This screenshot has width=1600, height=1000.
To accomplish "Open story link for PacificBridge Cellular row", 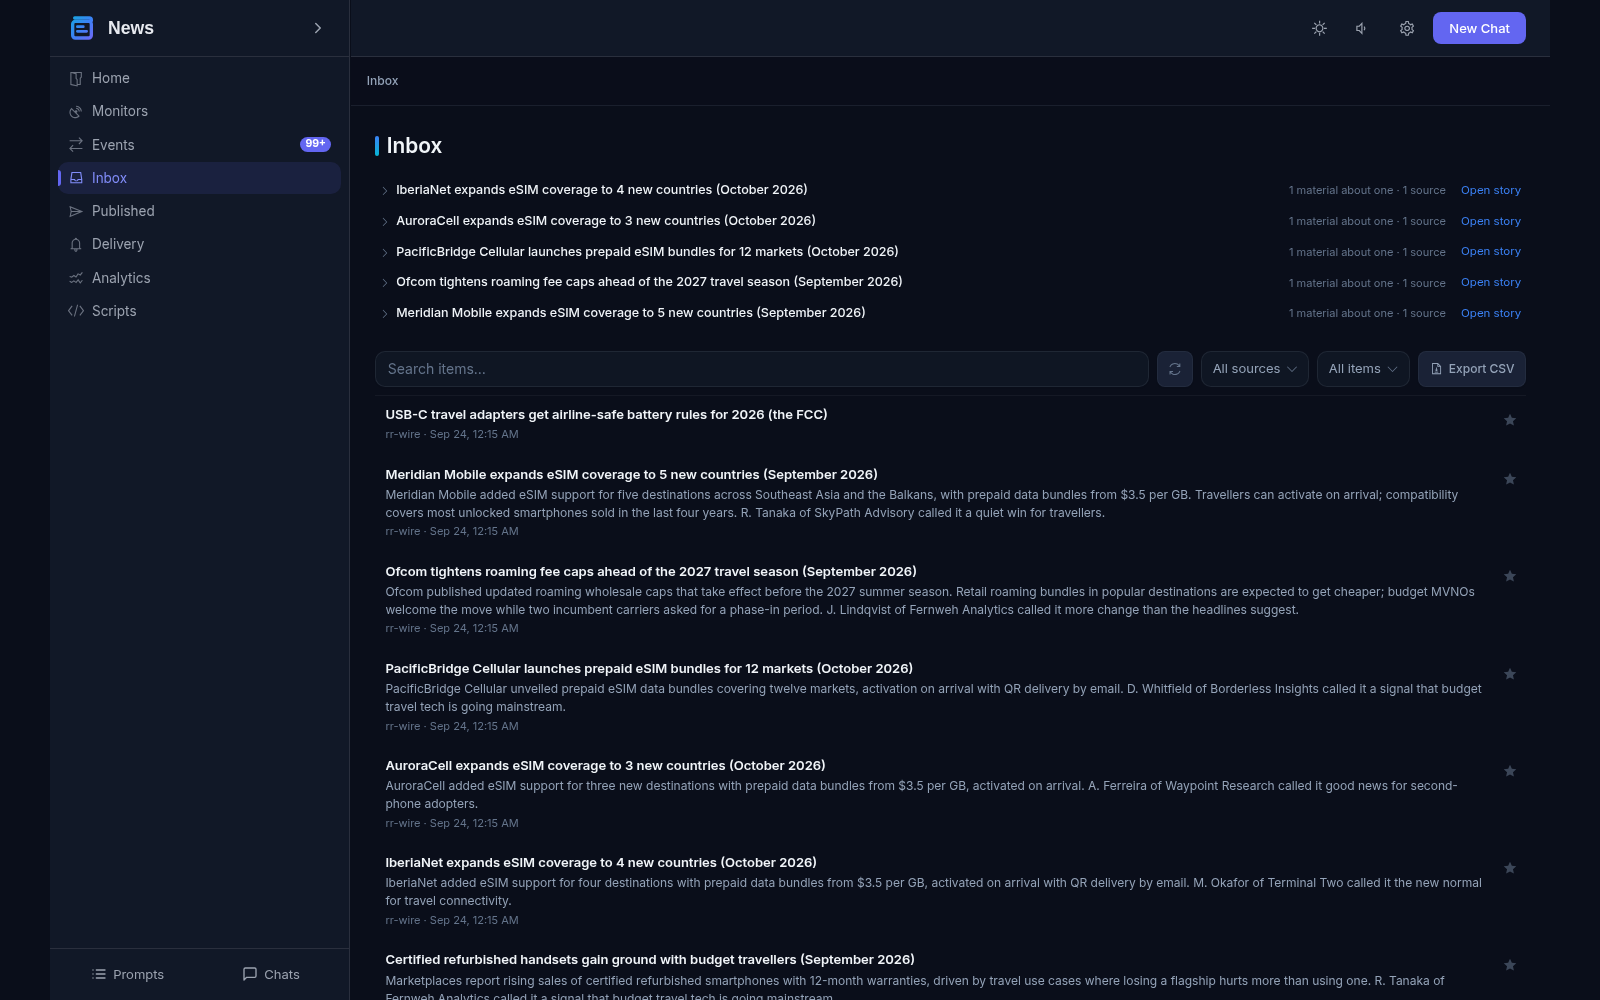I will tap(1490, 251).
